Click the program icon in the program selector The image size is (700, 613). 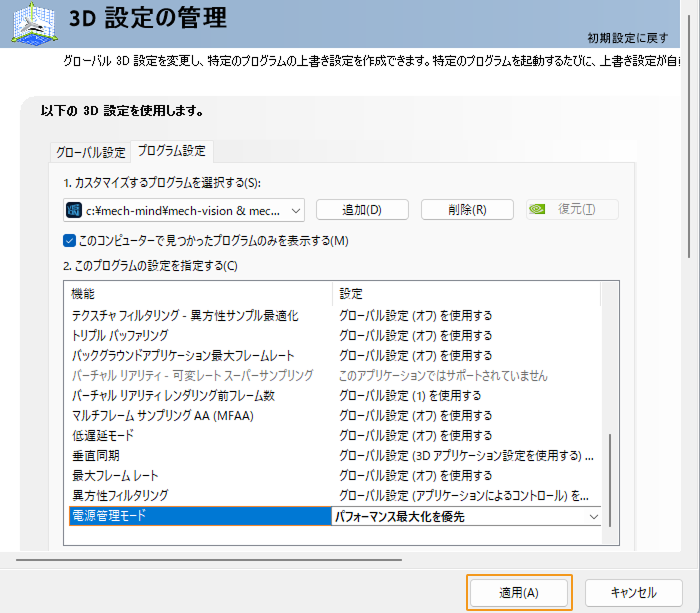tap(73, 210)
